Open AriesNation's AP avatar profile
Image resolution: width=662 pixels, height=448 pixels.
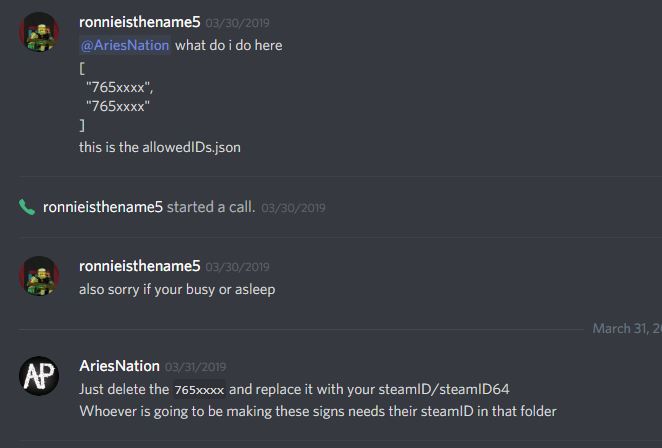pos(39,376)
